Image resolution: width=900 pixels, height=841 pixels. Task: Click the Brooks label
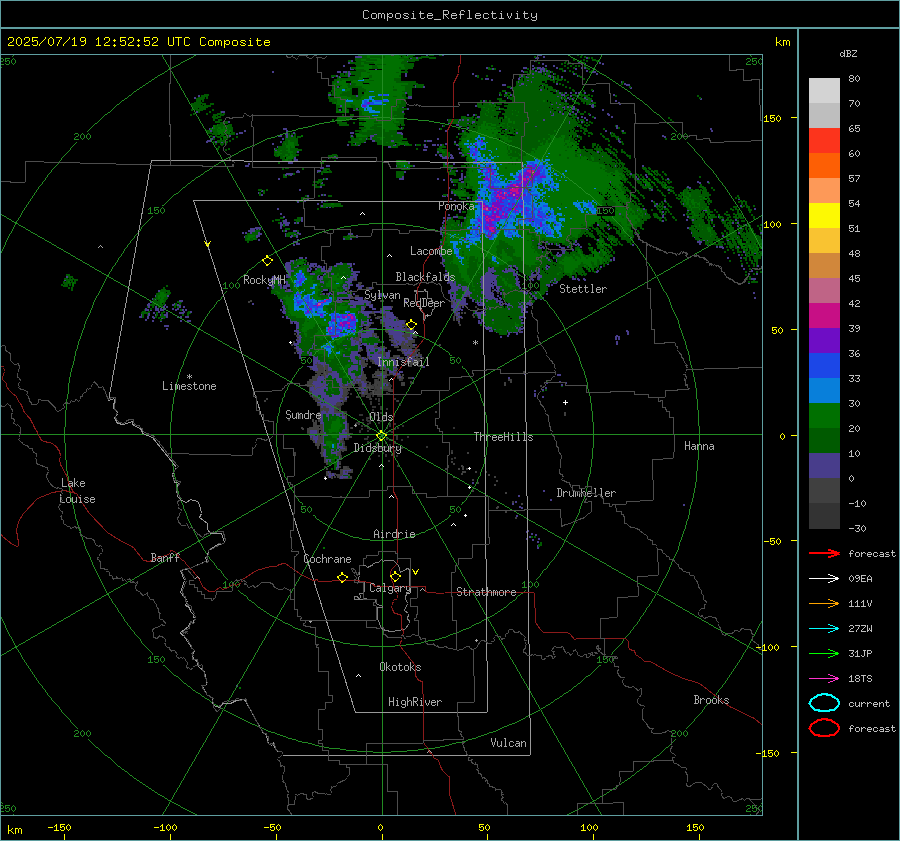[711, 700]
